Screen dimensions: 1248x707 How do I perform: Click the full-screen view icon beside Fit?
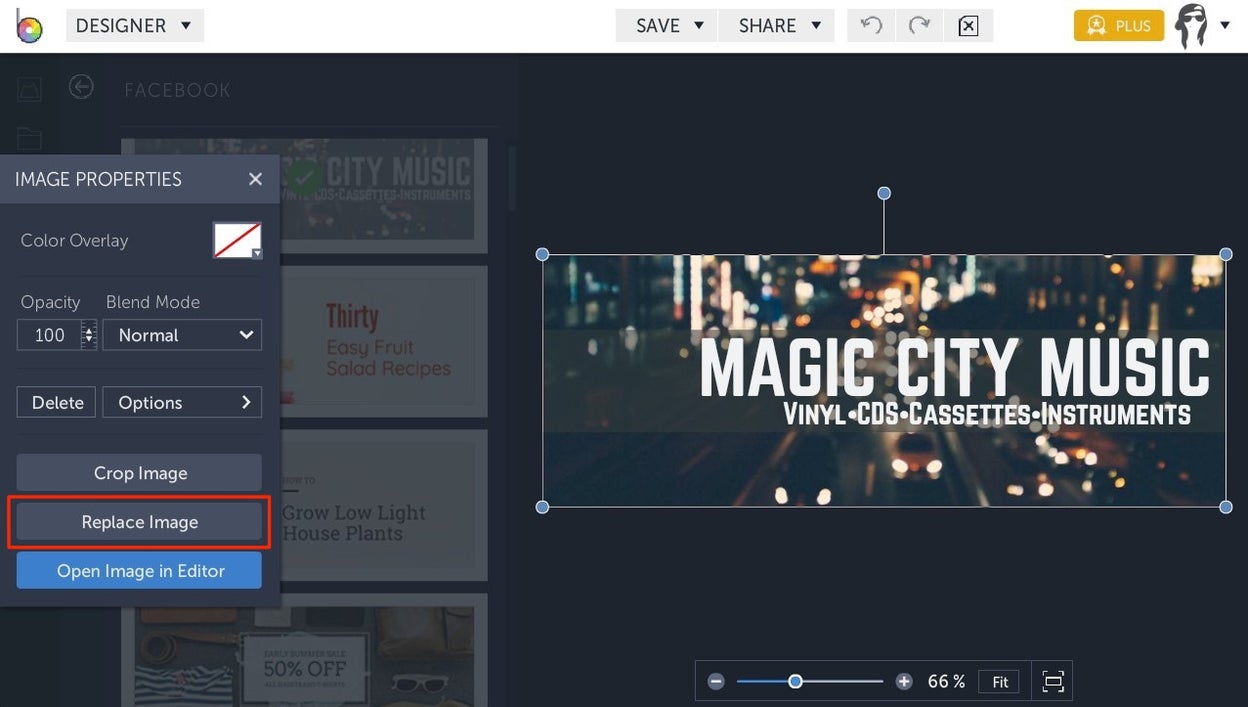click(x=1052, y=681)
